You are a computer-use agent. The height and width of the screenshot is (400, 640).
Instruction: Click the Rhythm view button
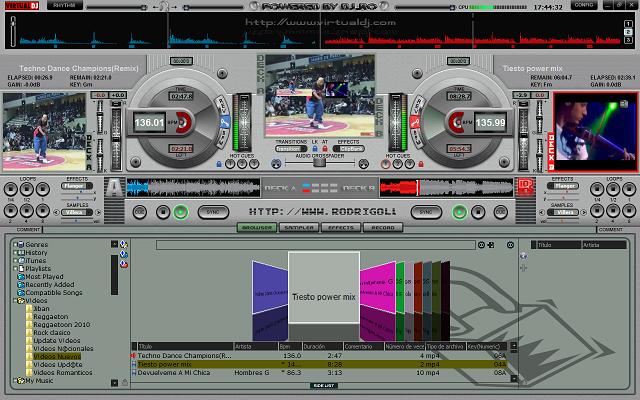point(65,5)
